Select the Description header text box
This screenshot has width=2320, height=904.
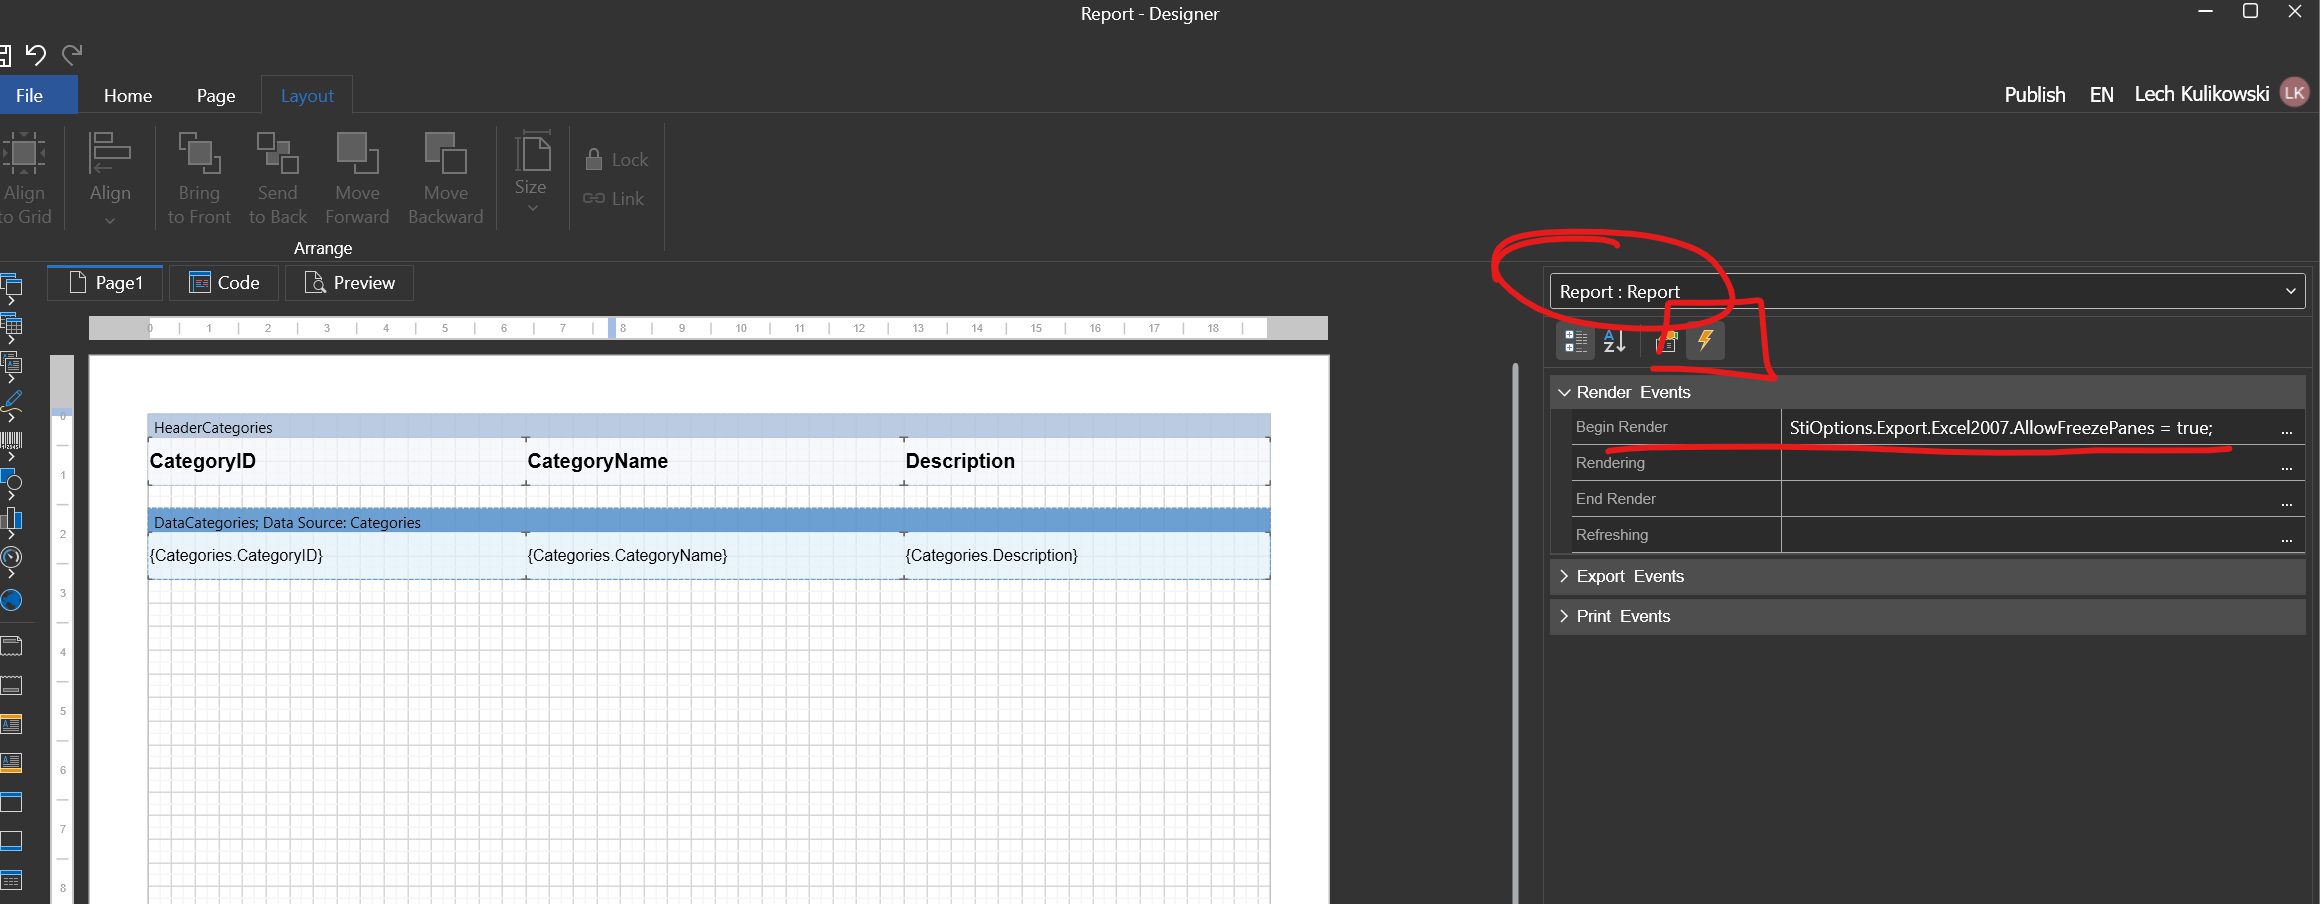[x=1086, y=461]
